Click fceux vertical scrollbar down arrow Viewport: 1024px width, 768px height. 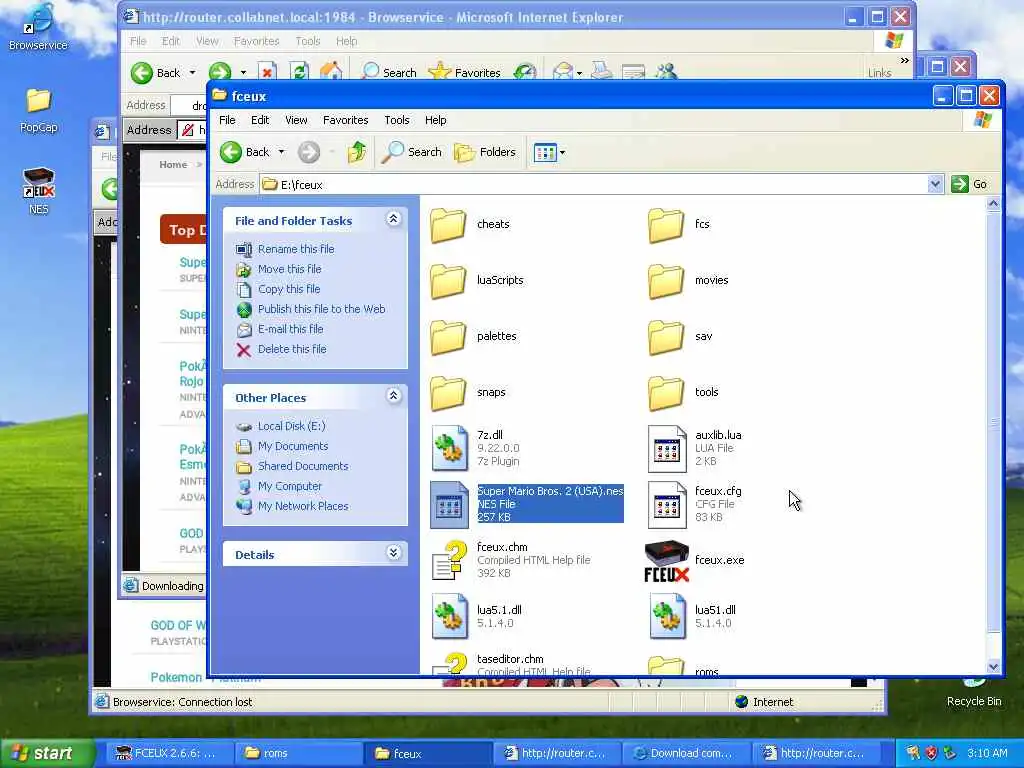(993, 667)
